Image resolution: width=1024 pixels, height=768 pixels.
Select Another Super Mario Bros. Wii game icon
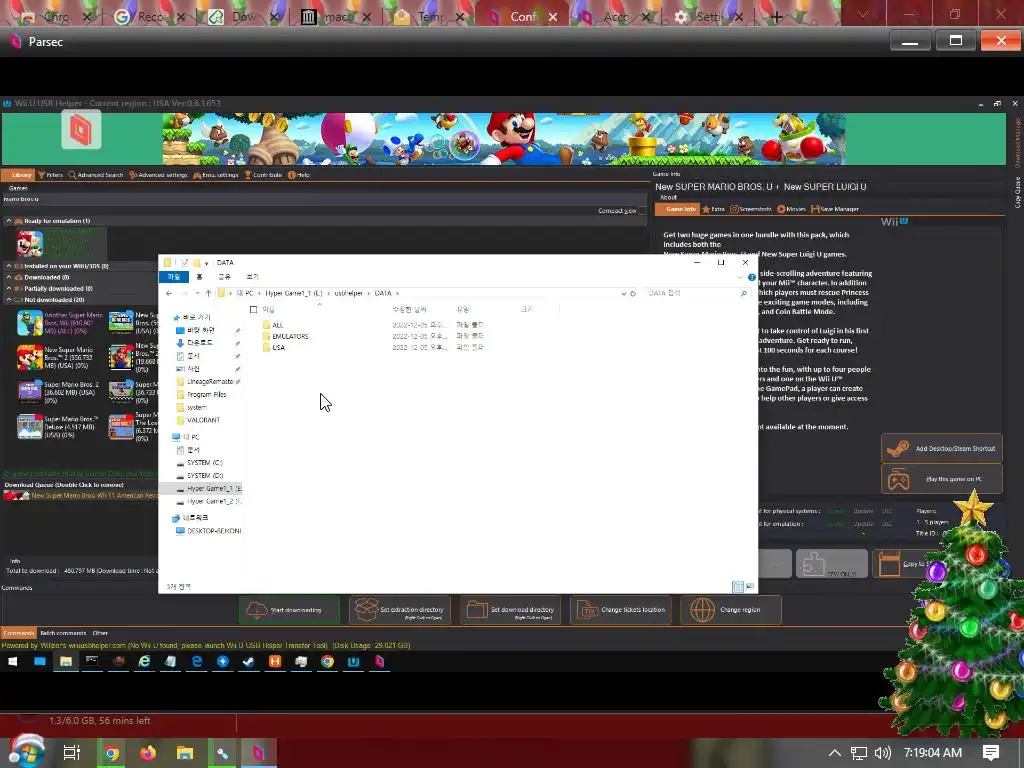click(29, 323)
